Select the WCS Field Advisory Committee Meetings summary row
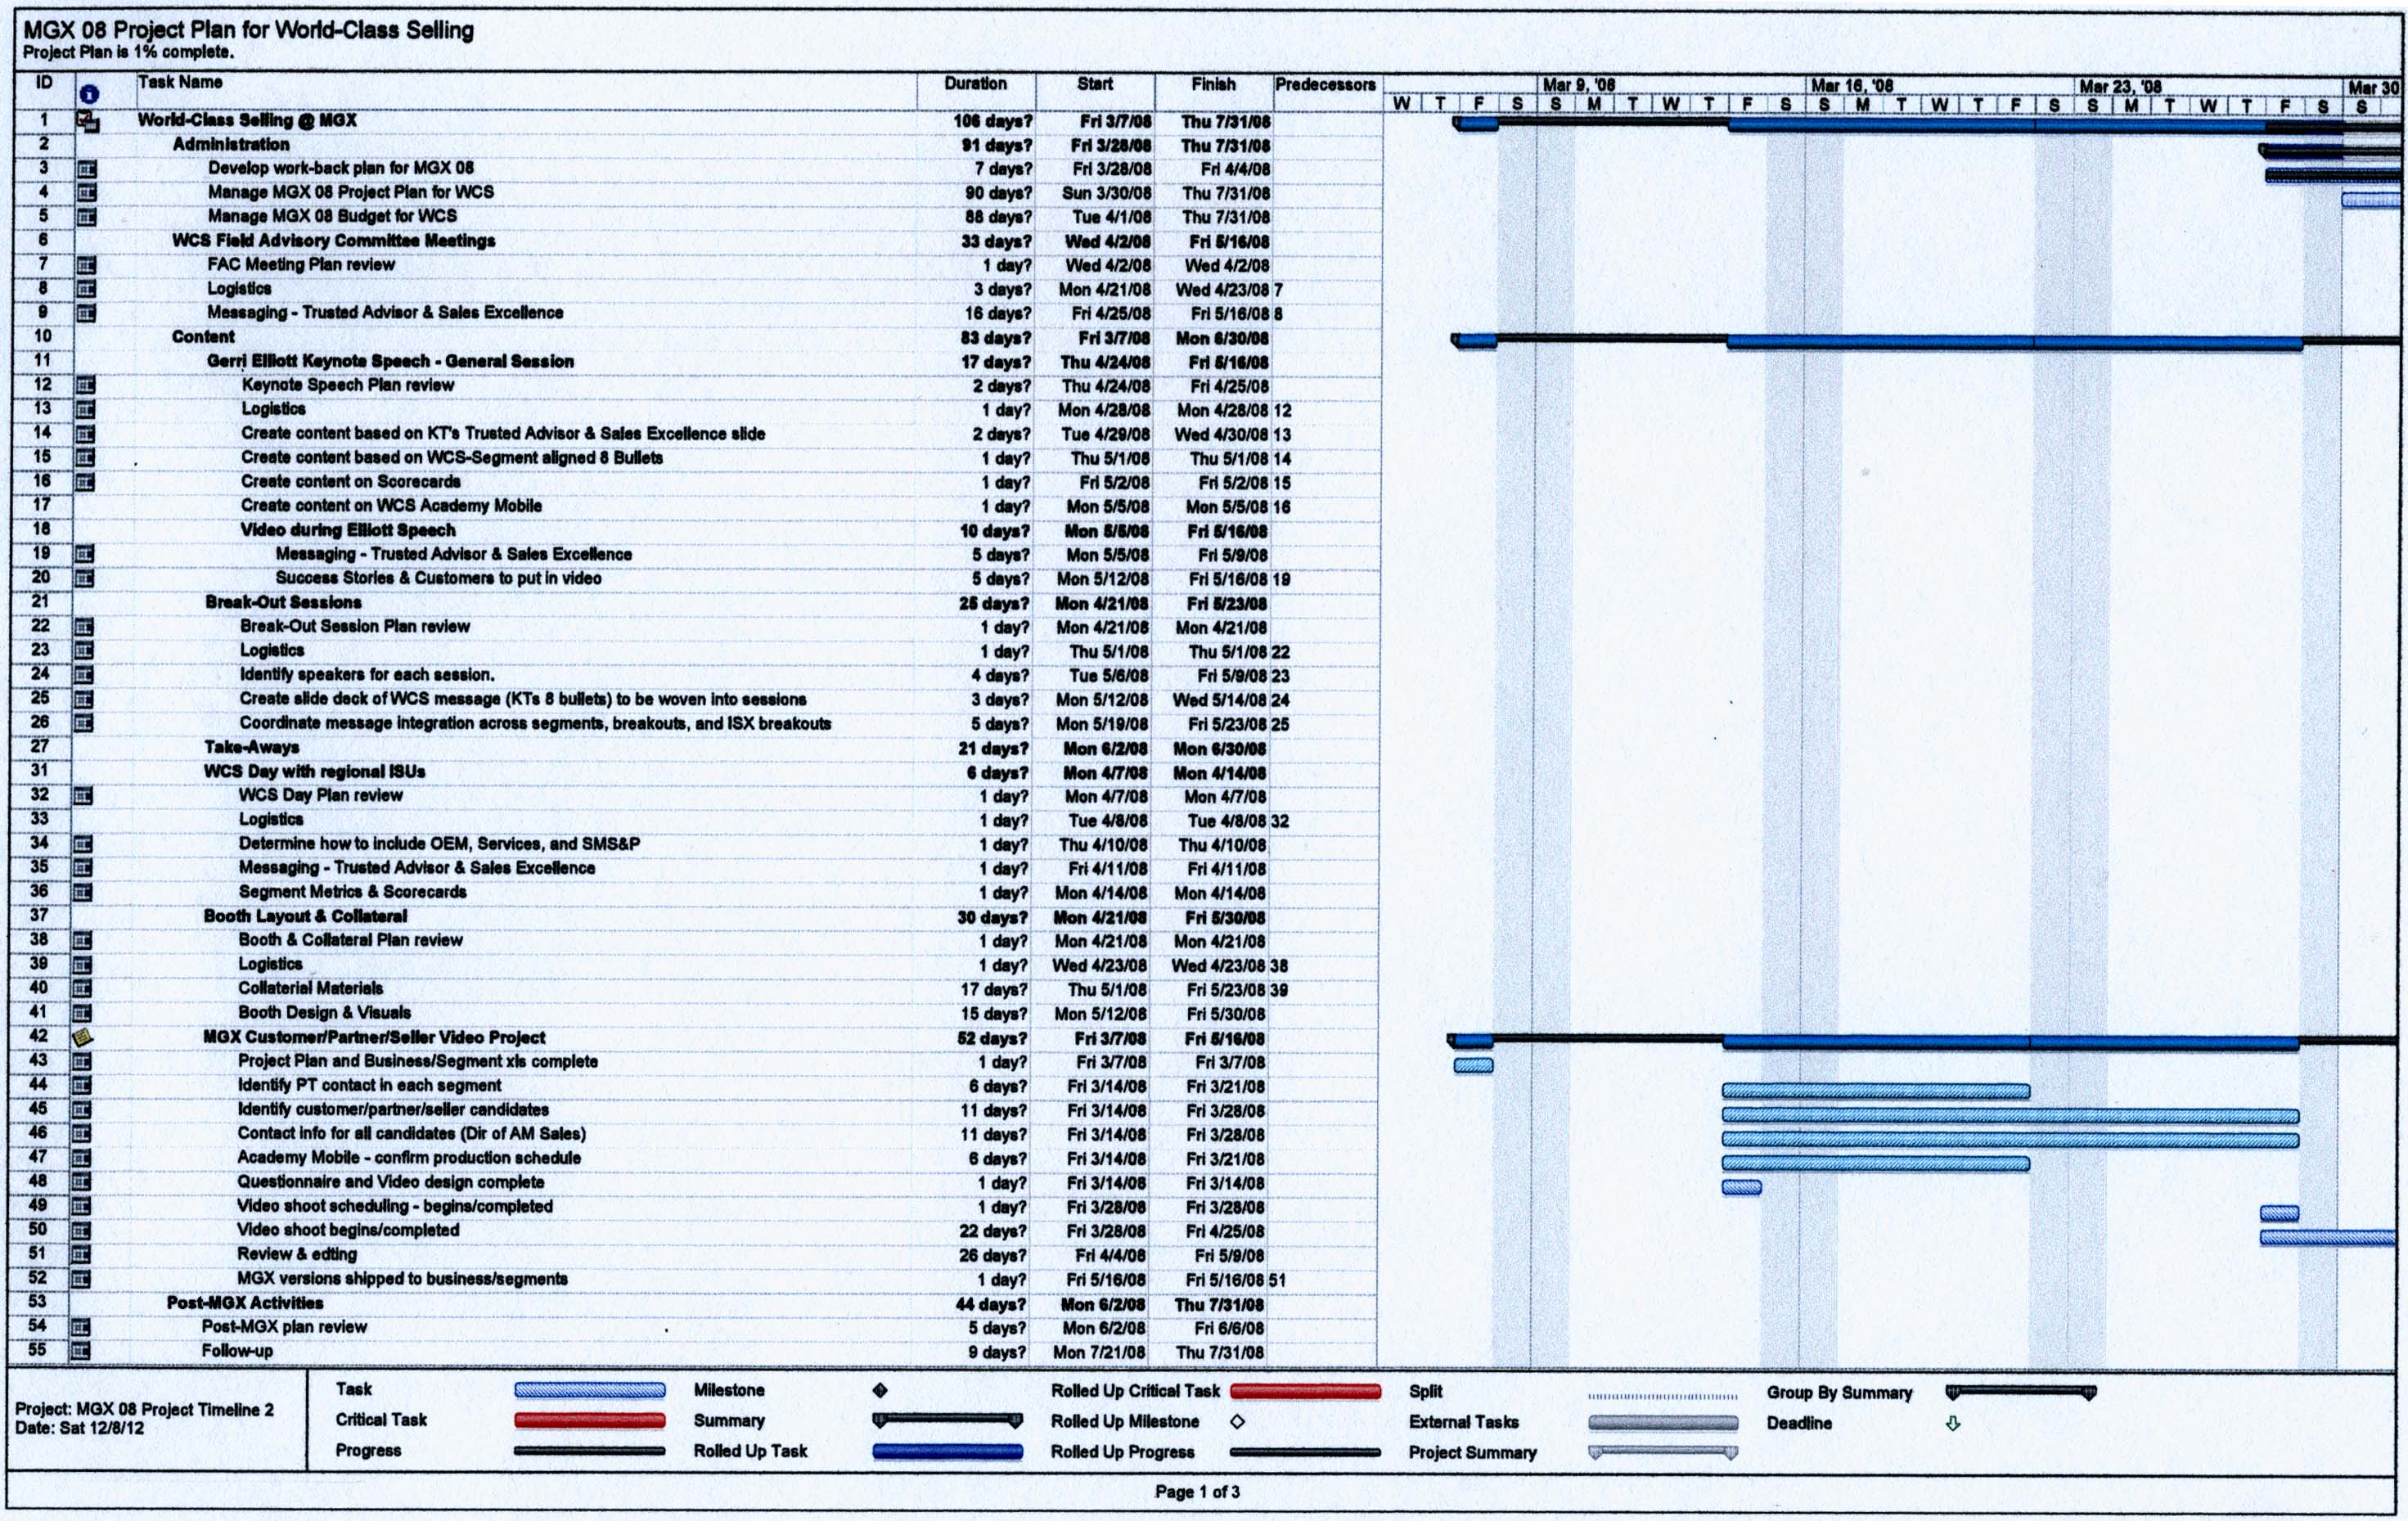 pyautogui.click(x=333, y=241)
